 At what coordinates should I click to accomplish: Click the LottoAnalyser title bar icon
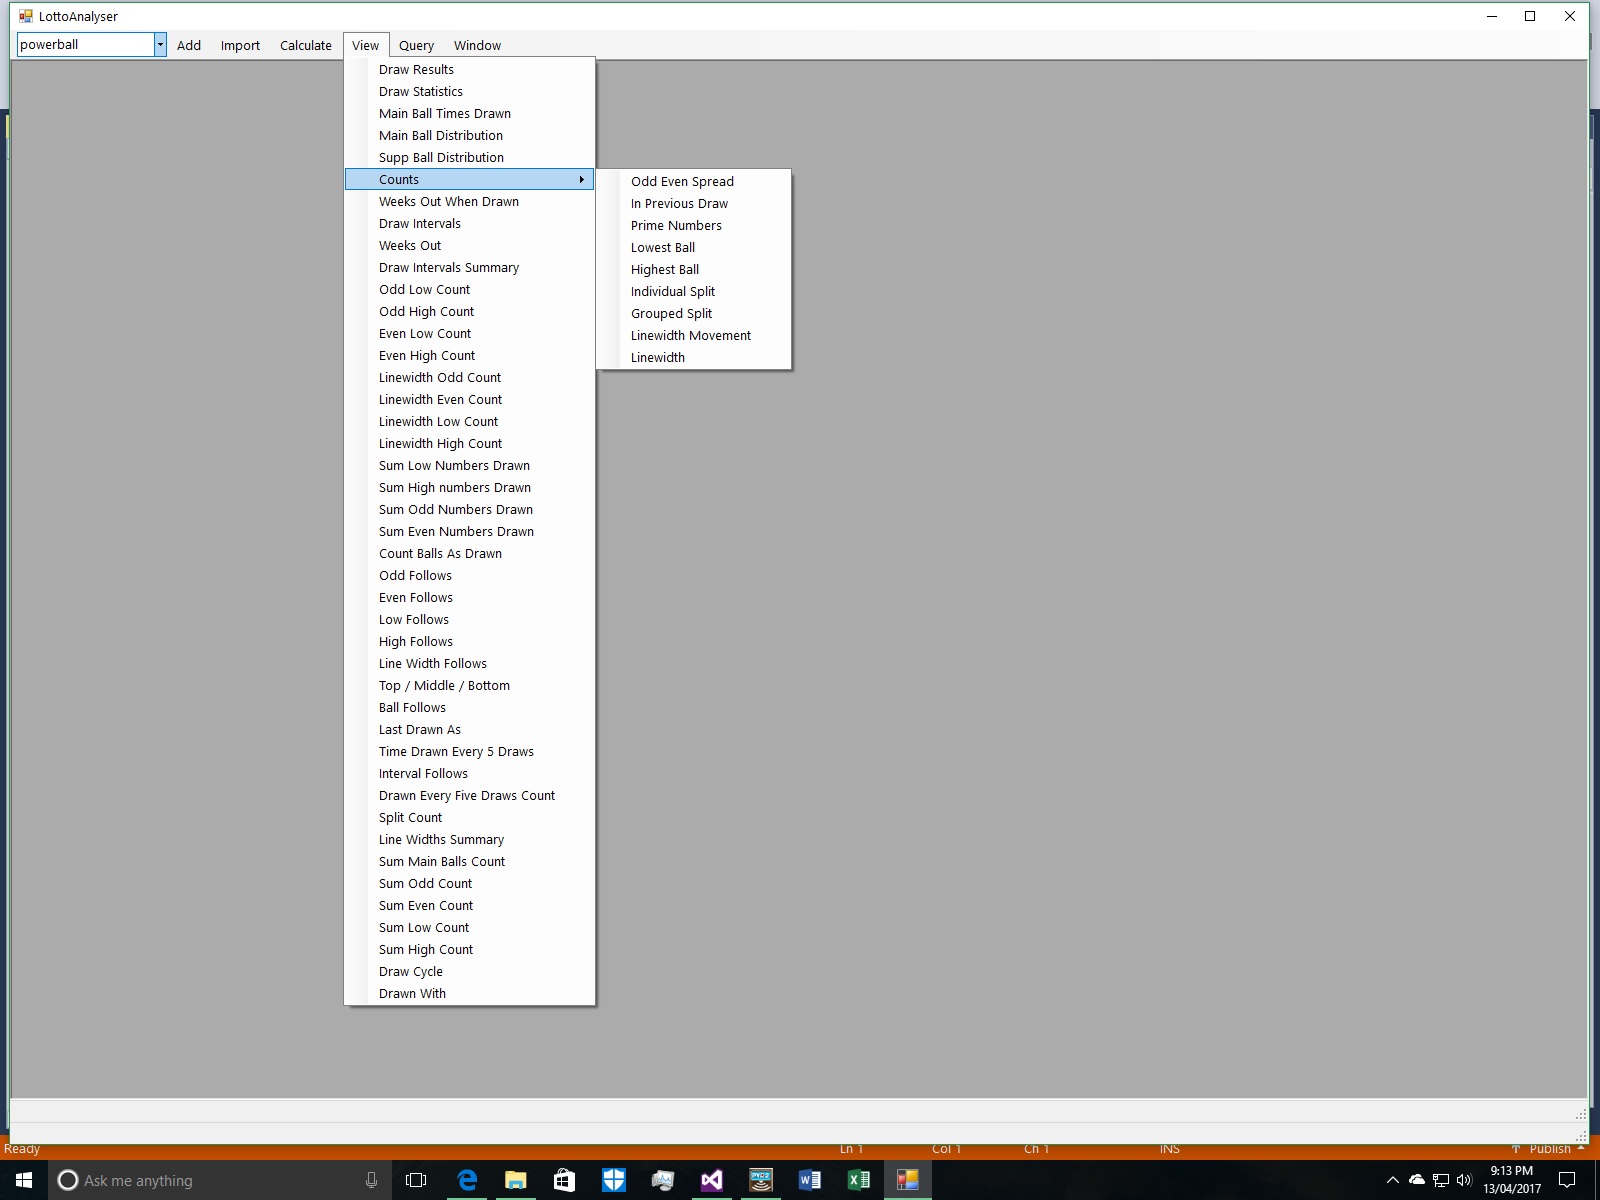26,16
